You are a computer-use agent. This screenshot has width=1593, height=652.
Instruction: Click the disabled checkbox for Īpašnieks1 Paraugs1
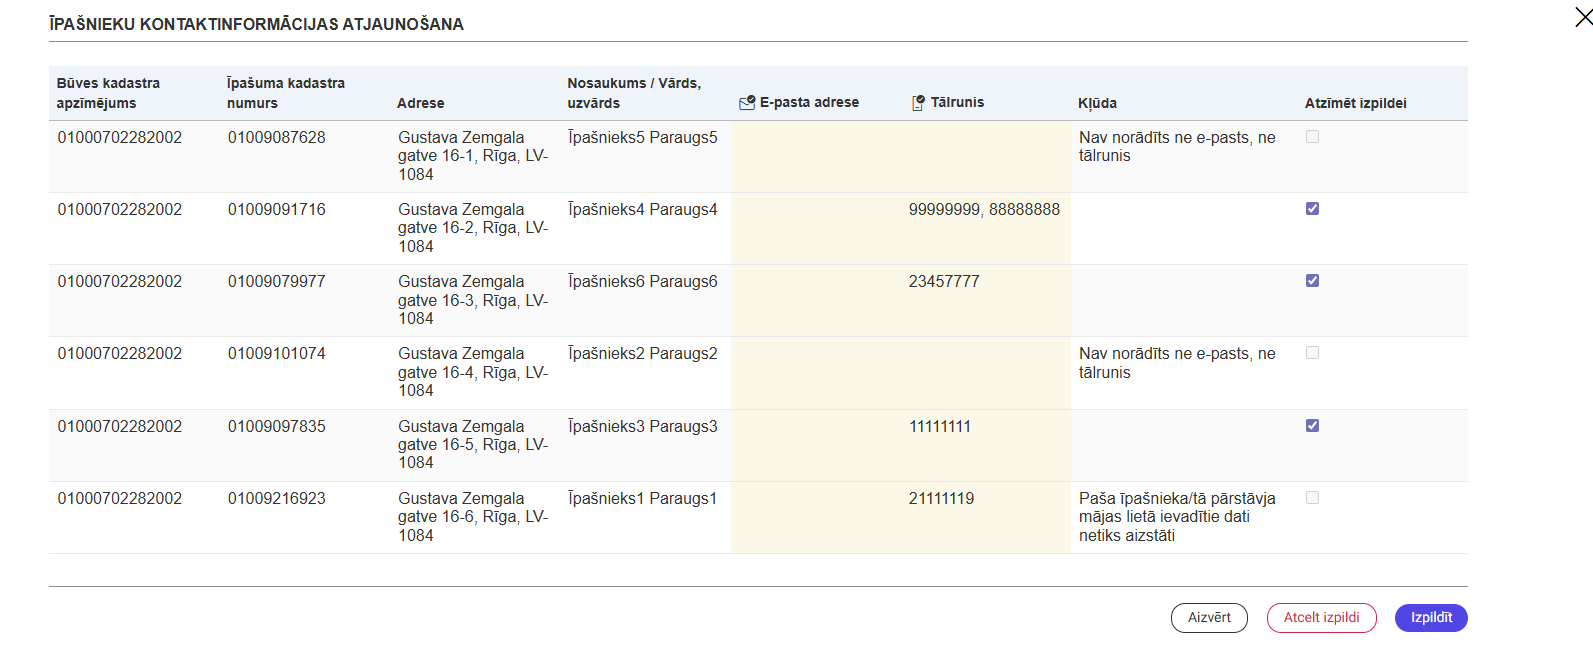(x=1312, y=497)
